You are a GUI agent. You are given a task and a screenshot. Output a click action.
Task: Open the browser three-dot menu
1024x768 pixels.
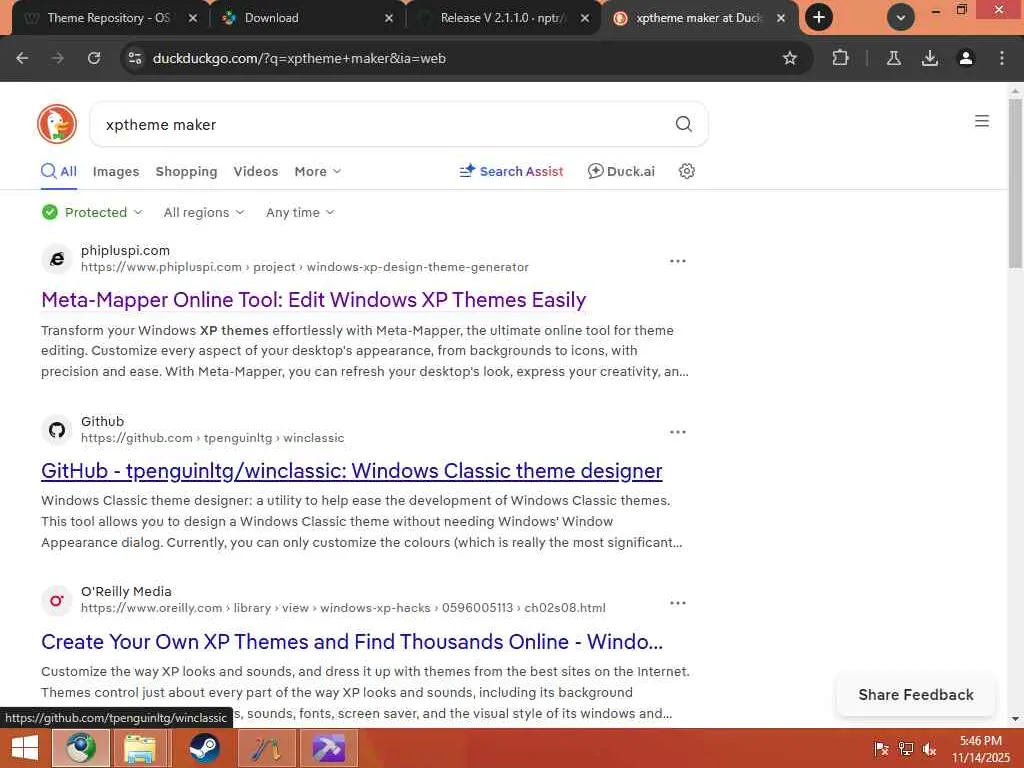tap(1002, 58)
